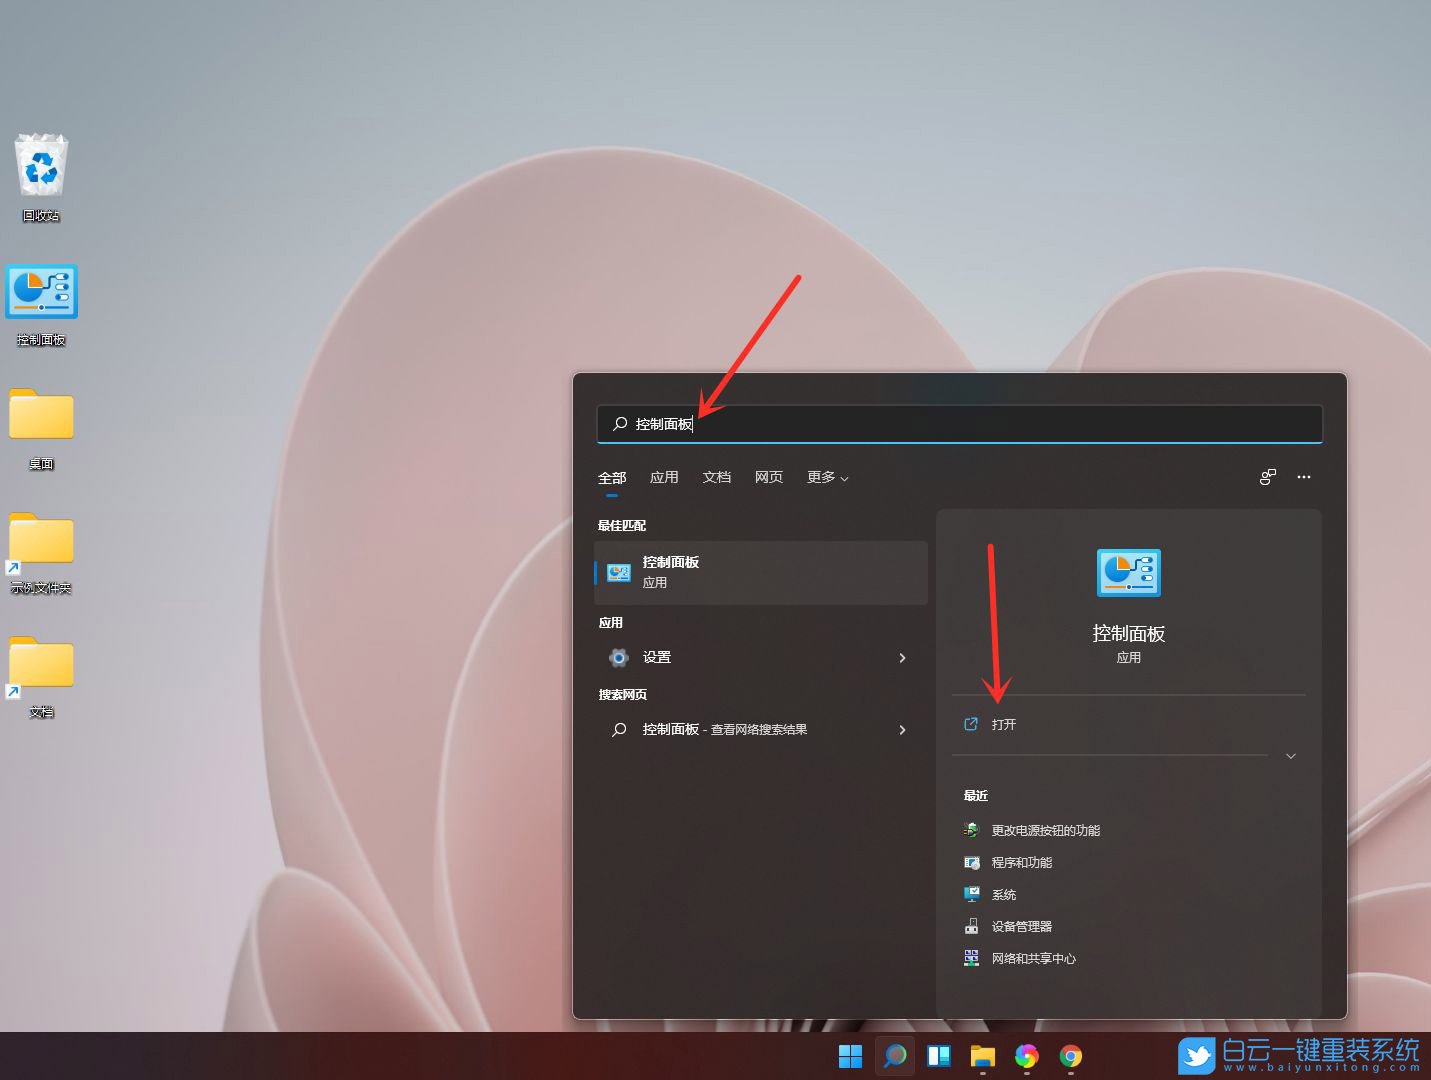Open the search options ellipsis menu
Viewport: 1431px width, 1080px height.
(1304, 477)
